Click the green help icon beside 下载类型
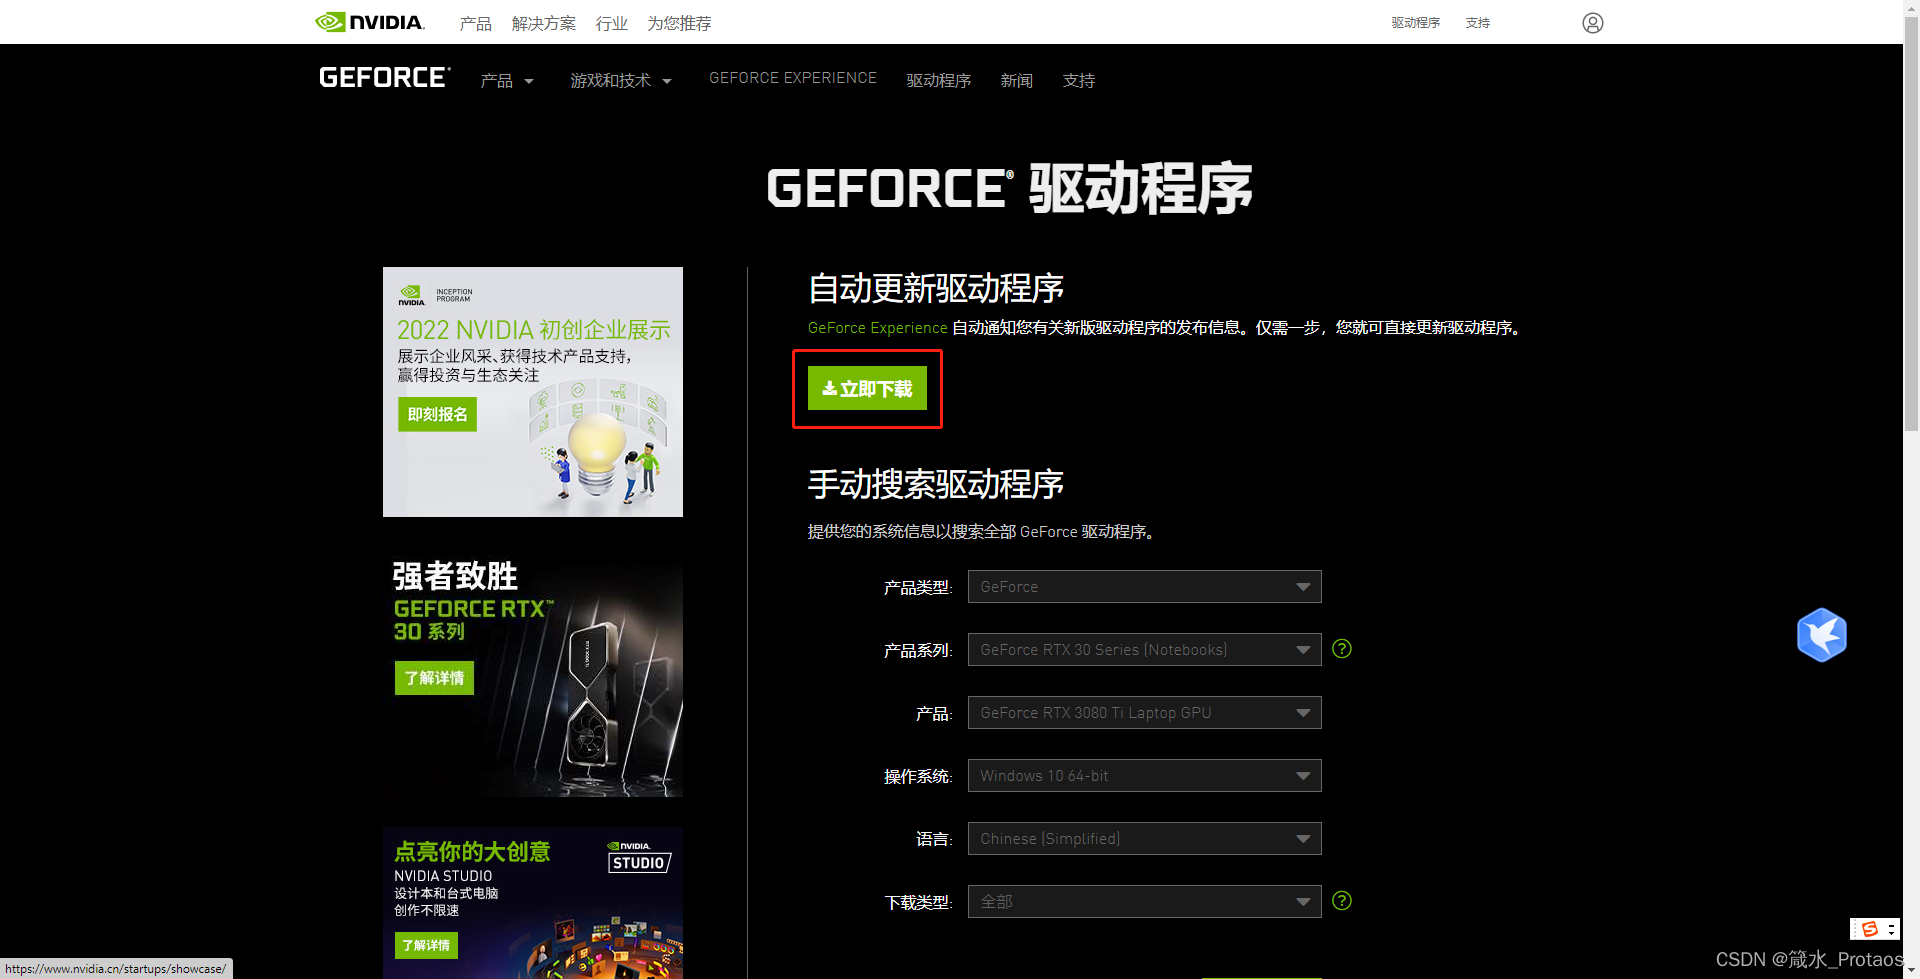Image resolution: width=1920 pixels, height=979 pixels. 1342,901
